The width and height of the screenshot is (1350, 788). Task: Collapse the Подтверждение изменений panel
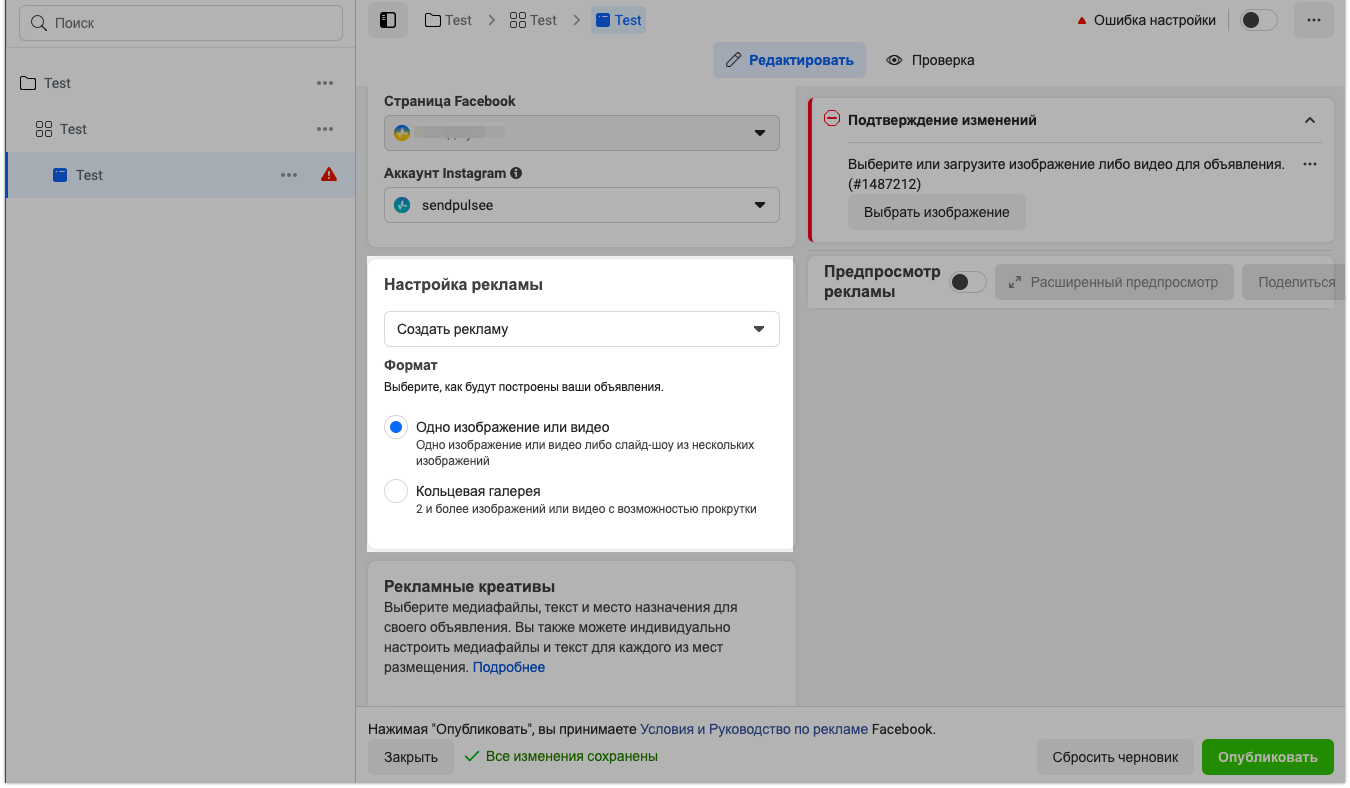(x=1310, y=120)
